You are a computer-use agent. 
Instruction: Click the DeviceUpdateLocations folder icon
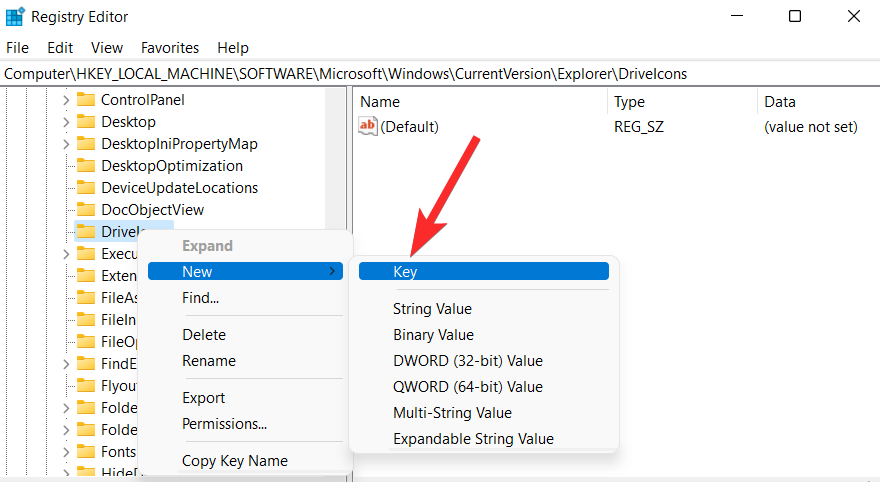tap(86, 187)
